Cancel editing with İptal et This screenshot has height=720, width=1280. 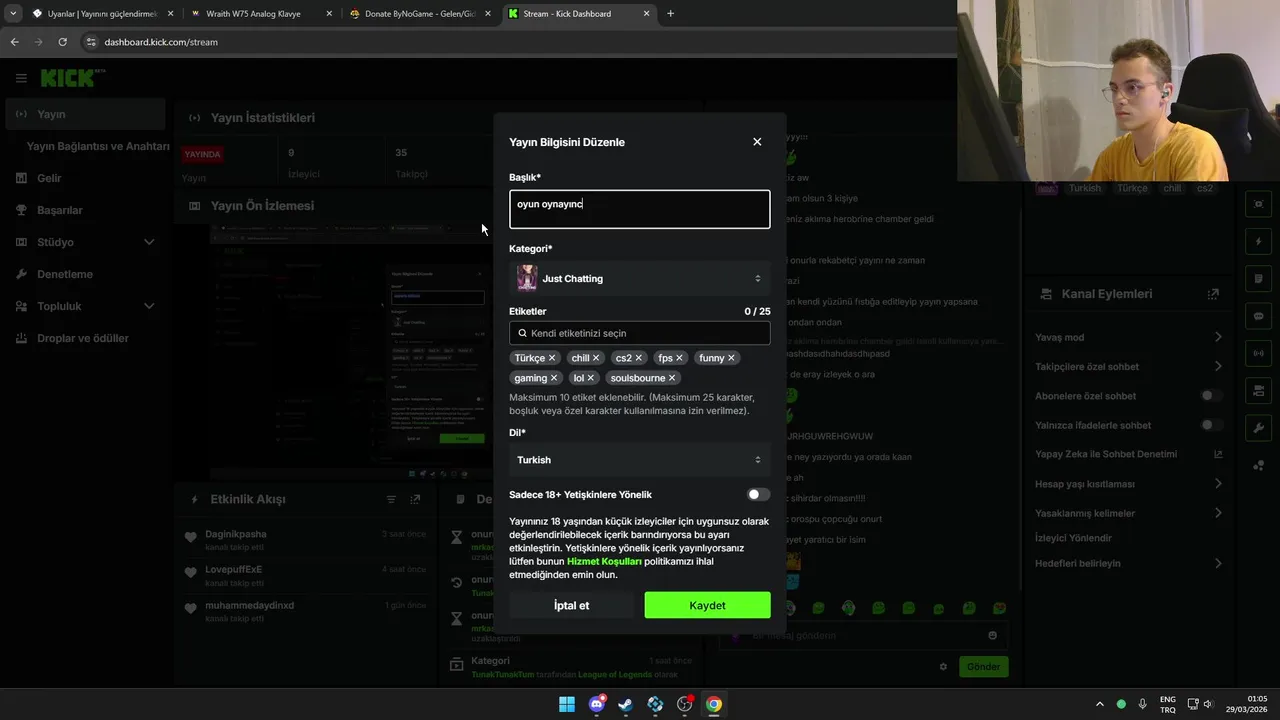tap(572, 605)
